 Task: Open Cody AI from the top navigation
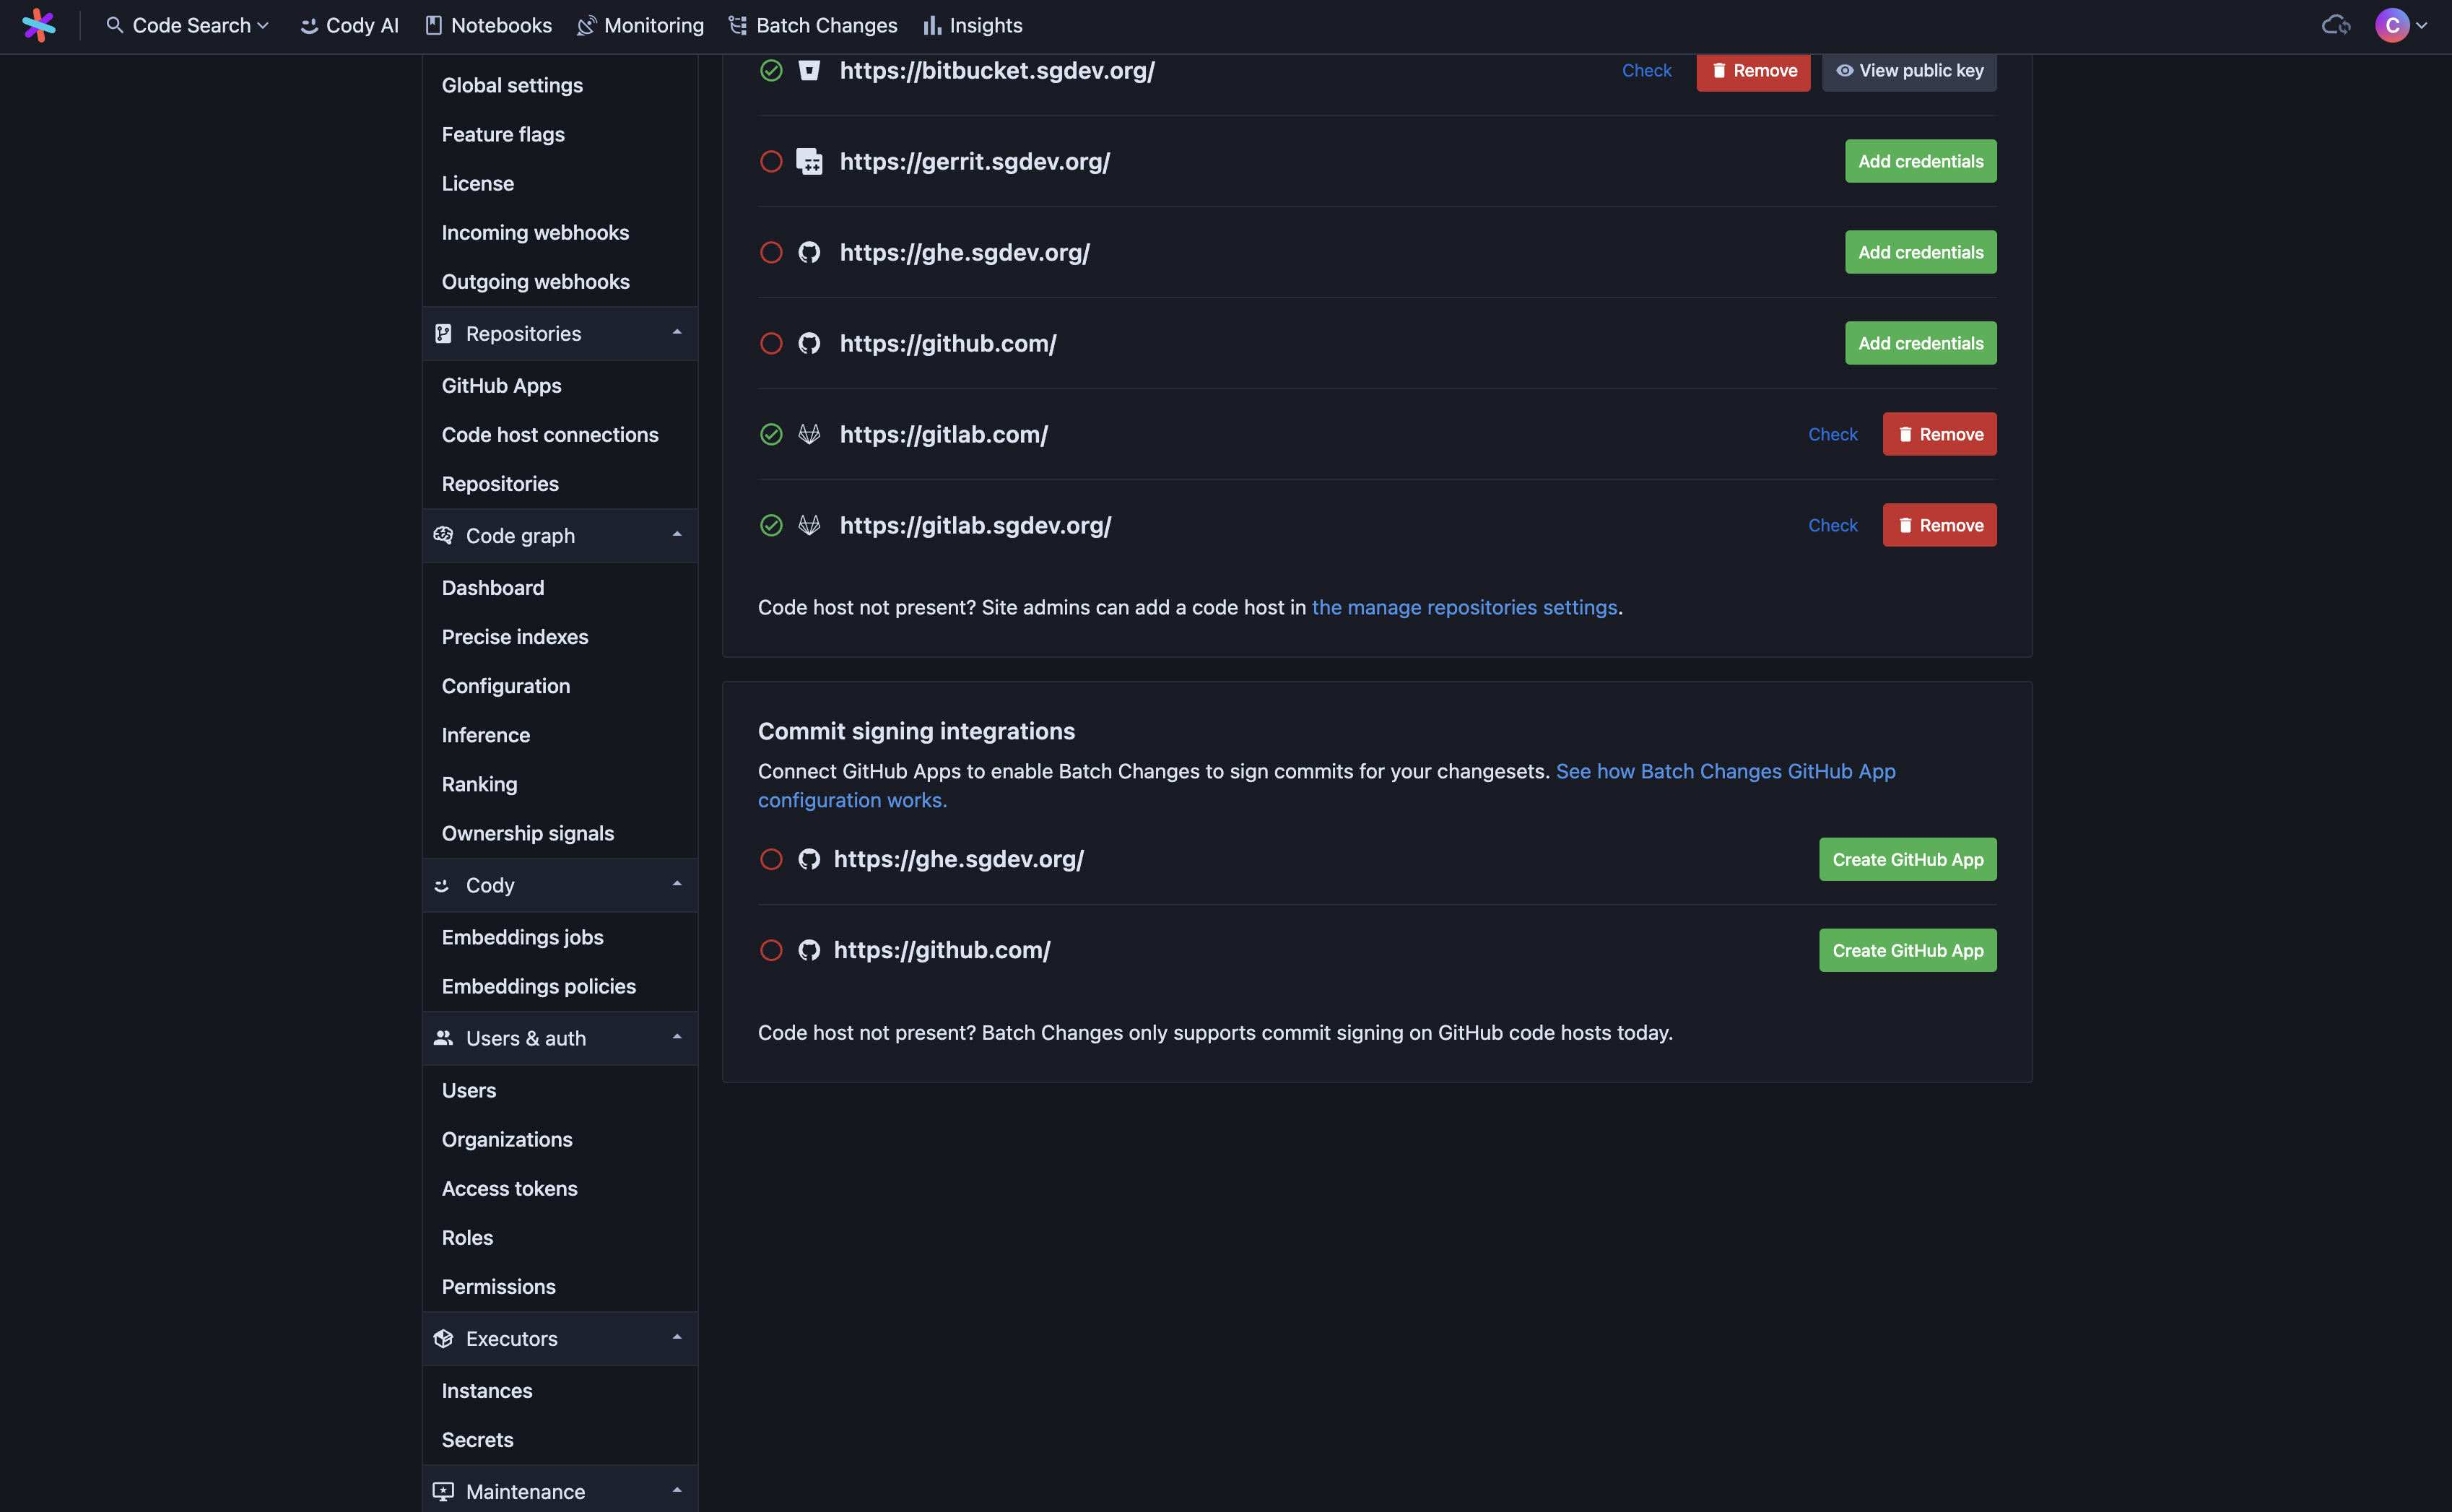coord(349,25)
